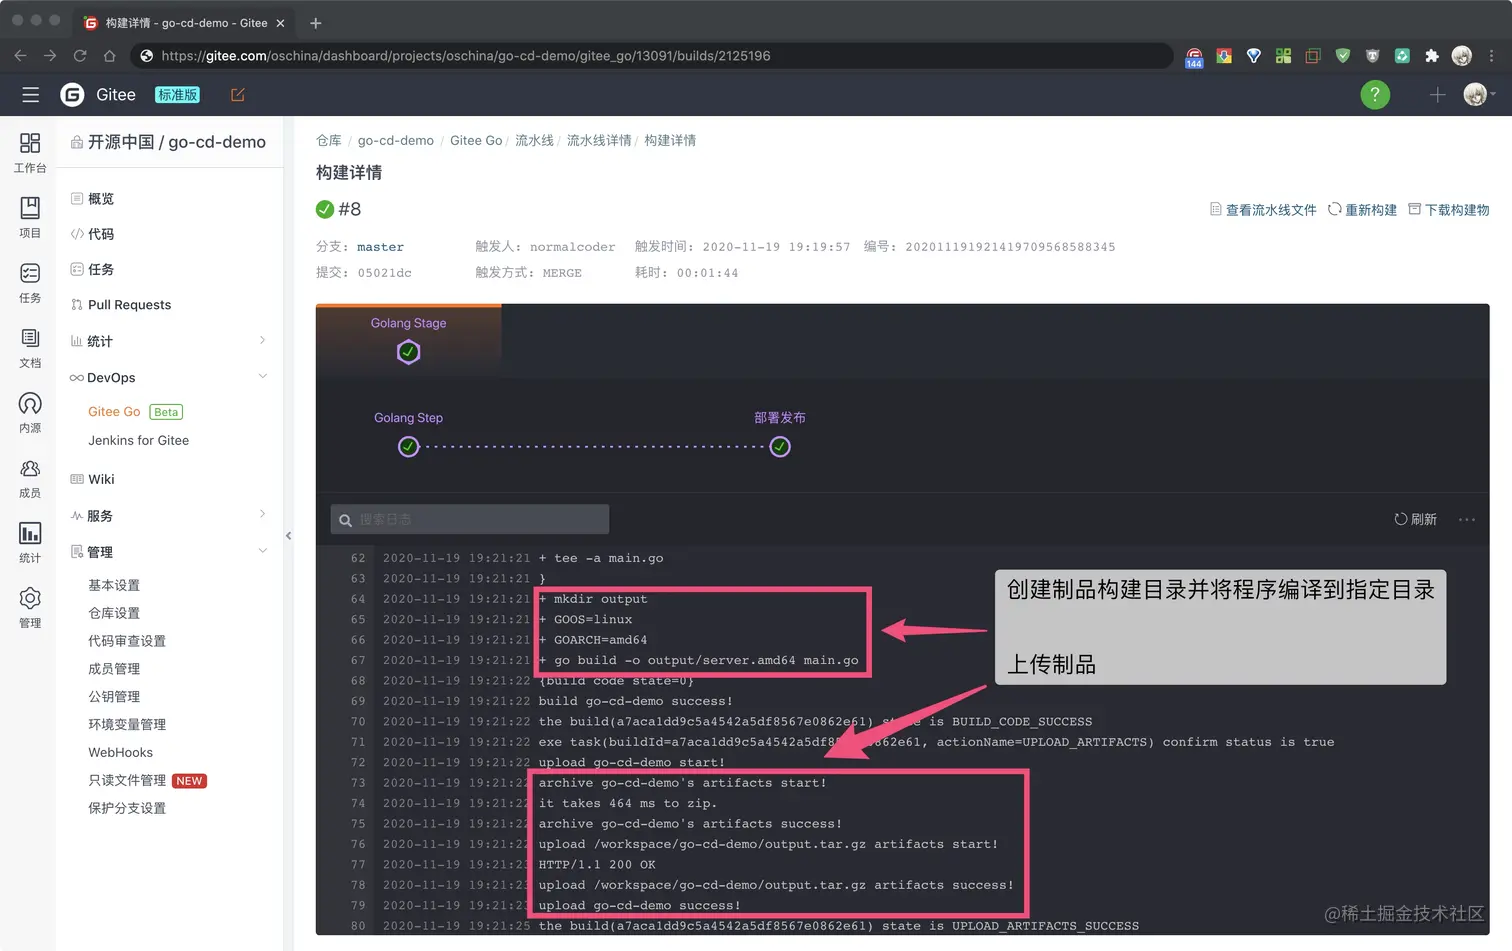
Task: Open a new browser tab
Action: coord(316,23)
